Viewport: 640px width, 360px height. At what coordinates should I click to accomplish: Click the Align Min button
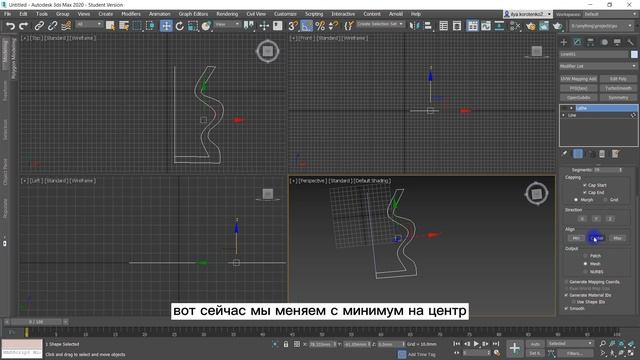point(576,238)
